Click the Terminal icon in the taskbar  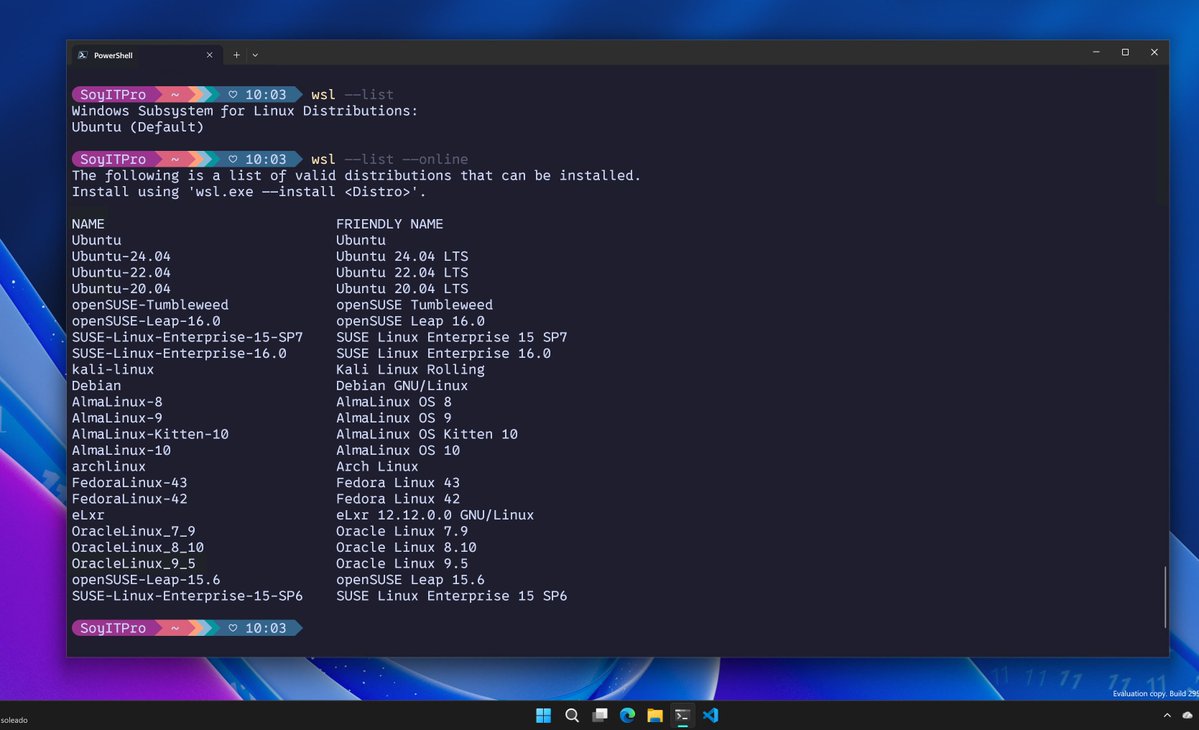point(682,715)
